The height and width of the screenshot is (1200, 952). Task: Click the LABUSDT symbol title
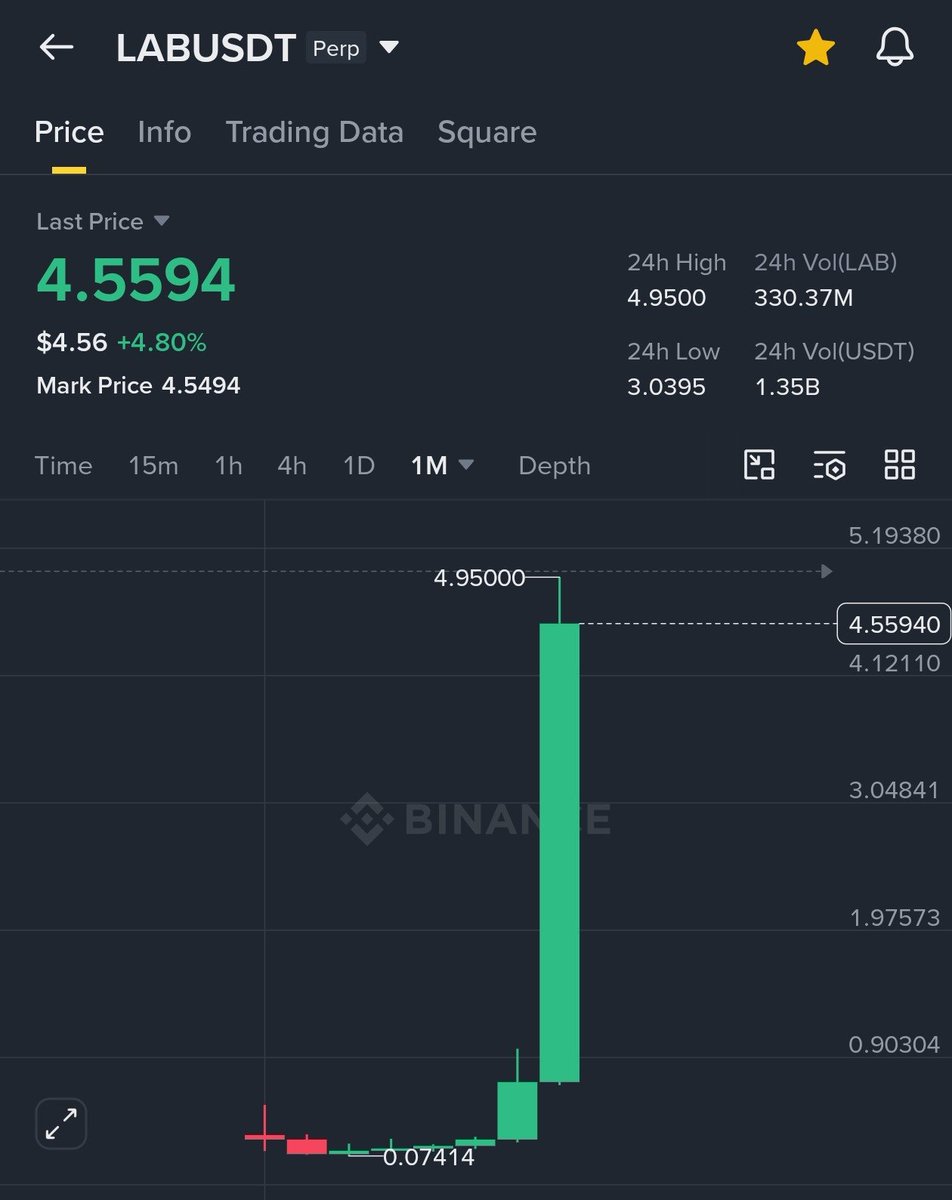206,48
